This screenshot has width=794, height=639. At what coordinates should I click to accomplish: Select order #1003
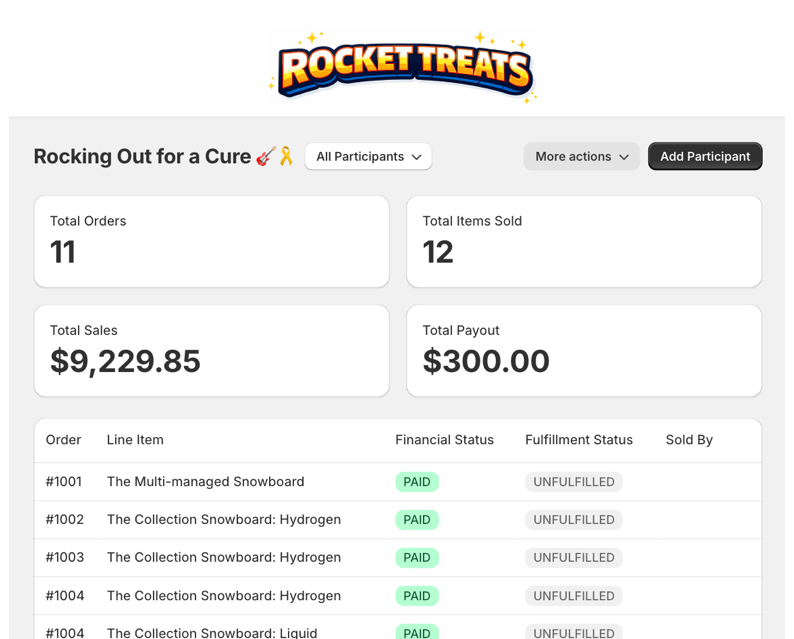[x=65, y=557]
